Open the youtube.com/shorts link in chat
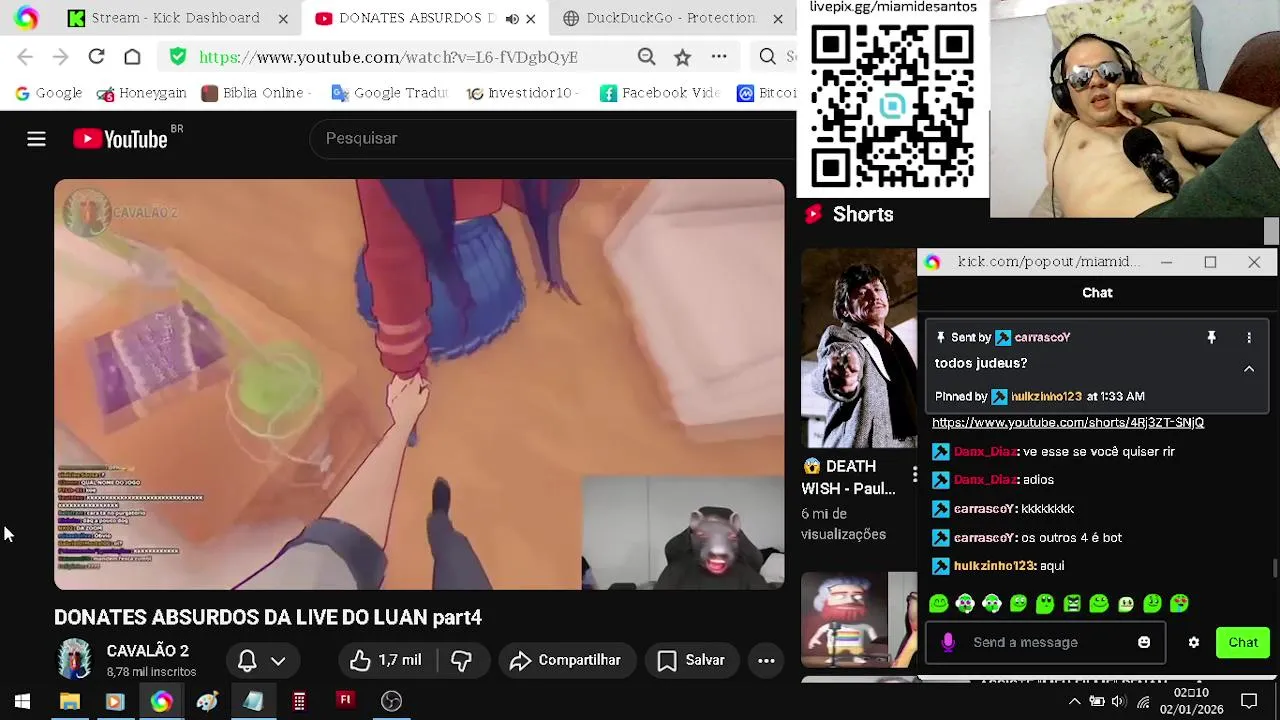Image resolution: width=1280 pixels, height=720 pixels. point(1068,423)
